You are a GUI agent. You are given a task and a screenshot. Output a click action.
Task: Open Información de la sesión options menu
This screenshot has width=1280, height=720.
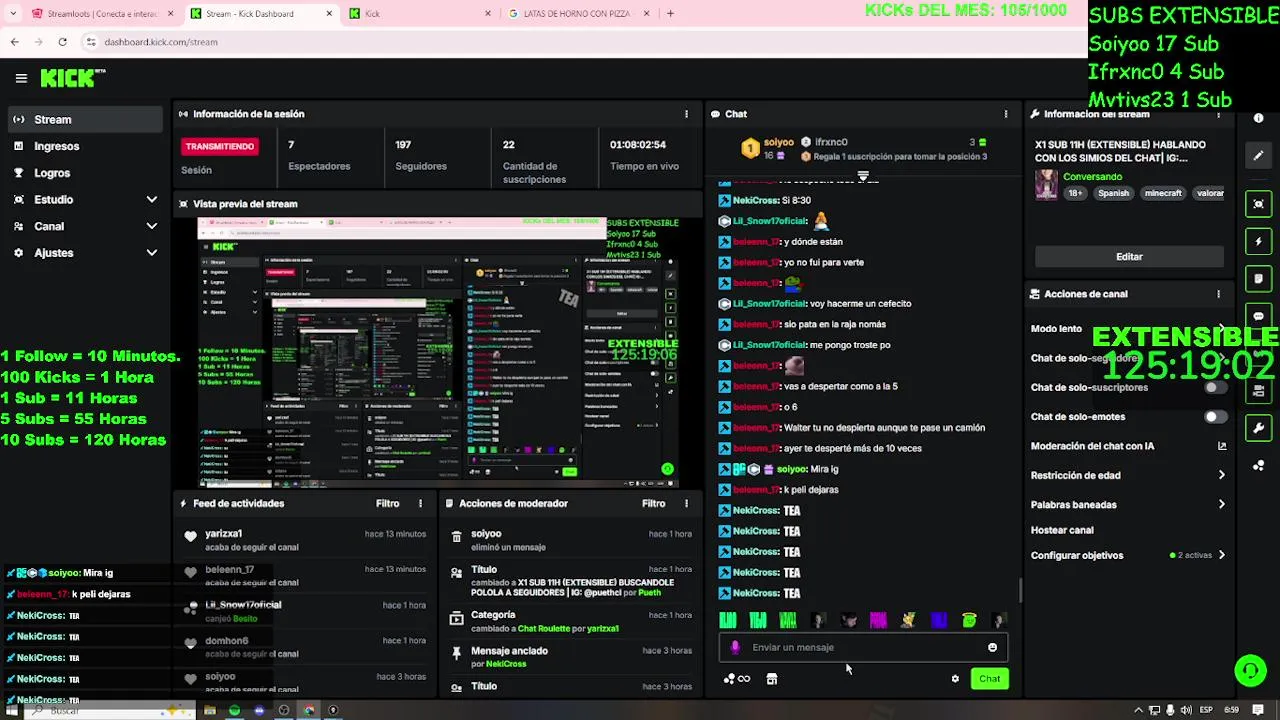[x=686, y=114]
